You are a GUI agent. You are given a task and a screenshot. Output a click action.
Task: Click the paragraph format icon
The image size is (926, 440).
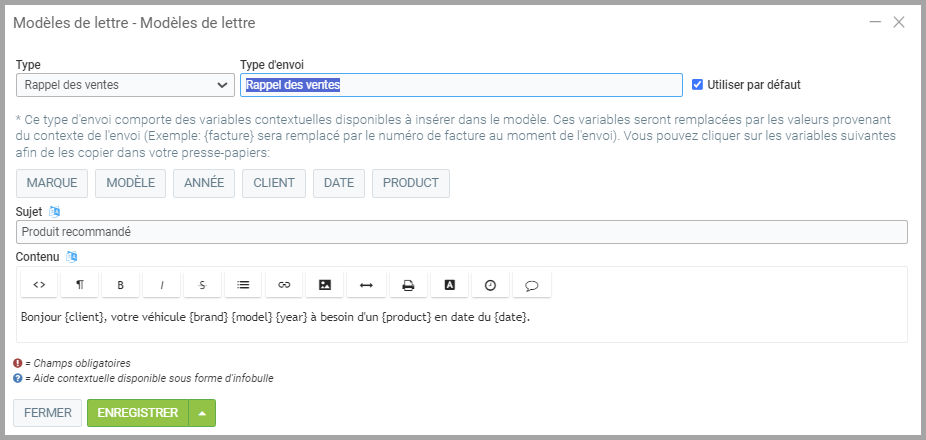(x=80, y=285)
